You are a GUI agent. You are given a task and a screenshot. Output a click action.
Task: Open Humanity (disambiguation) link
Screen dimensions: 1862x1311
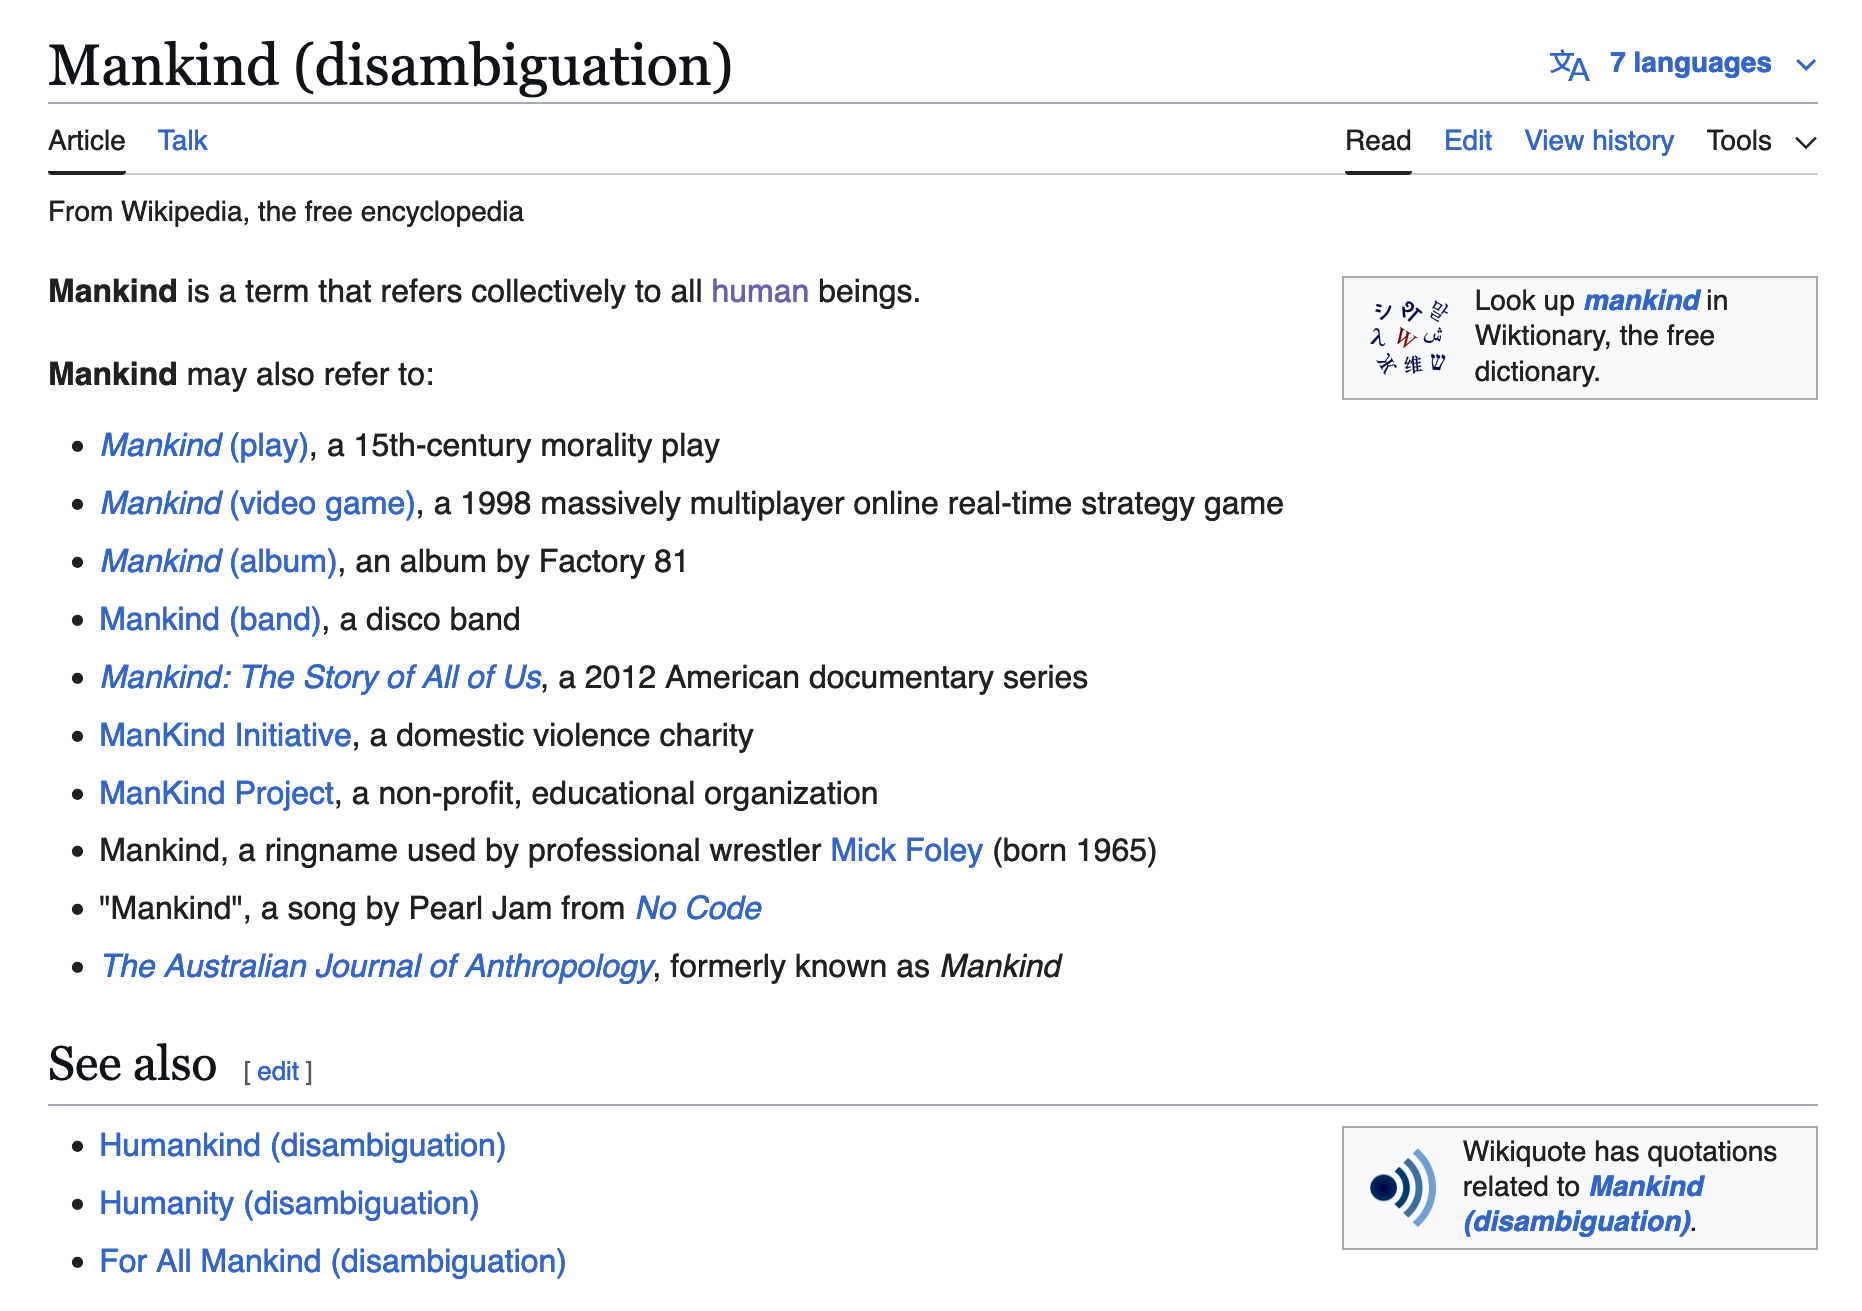289,1203
